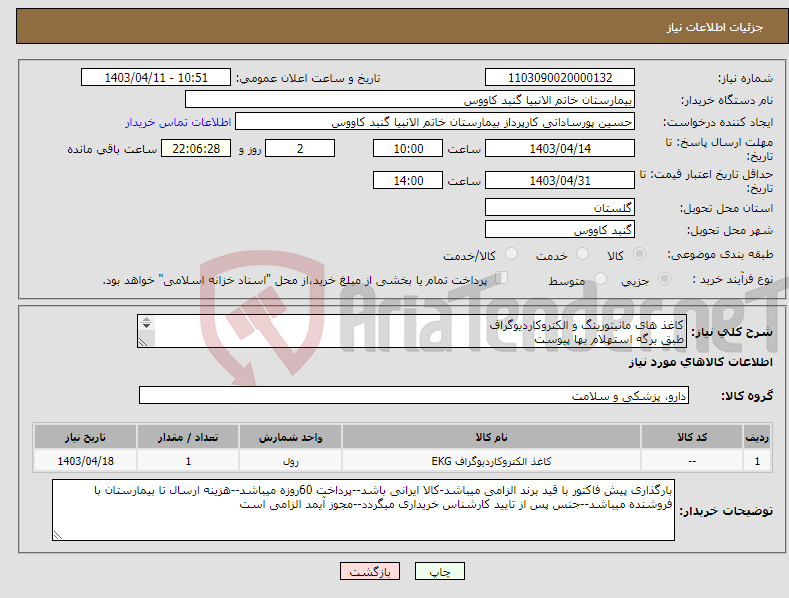Click the announcement date field 1403/04/11 - 10:51

pyautogui.click(x=155, y=78)
